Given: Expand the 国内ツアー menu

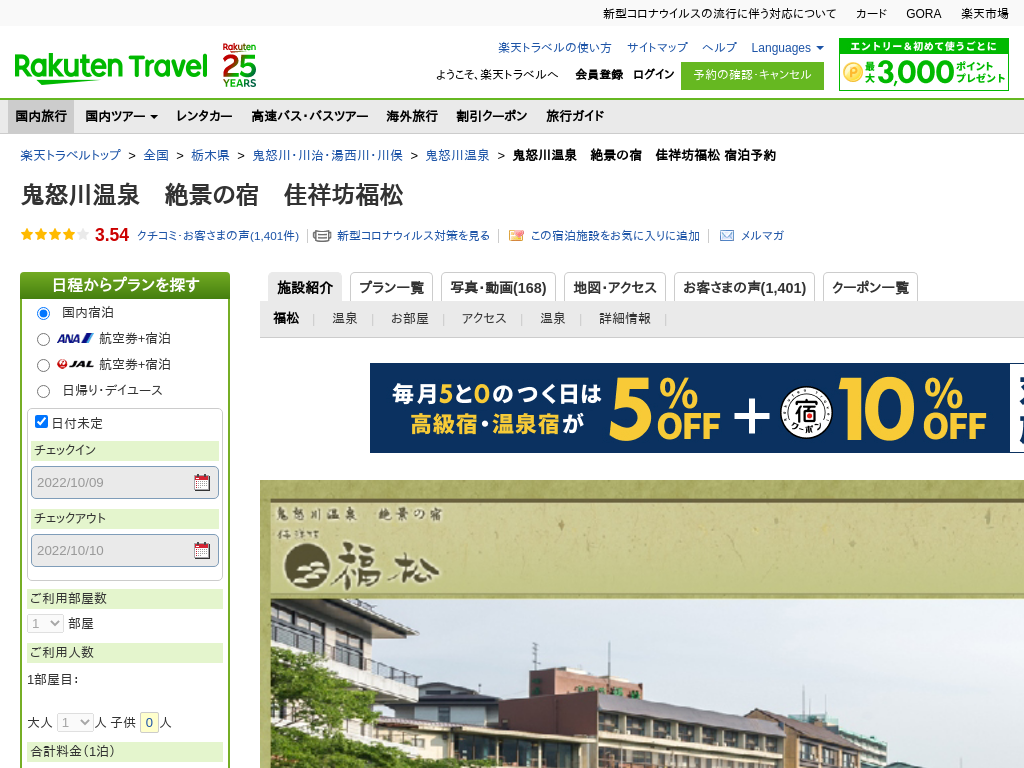Looking at the screenshot, I should tap(121, 116).
